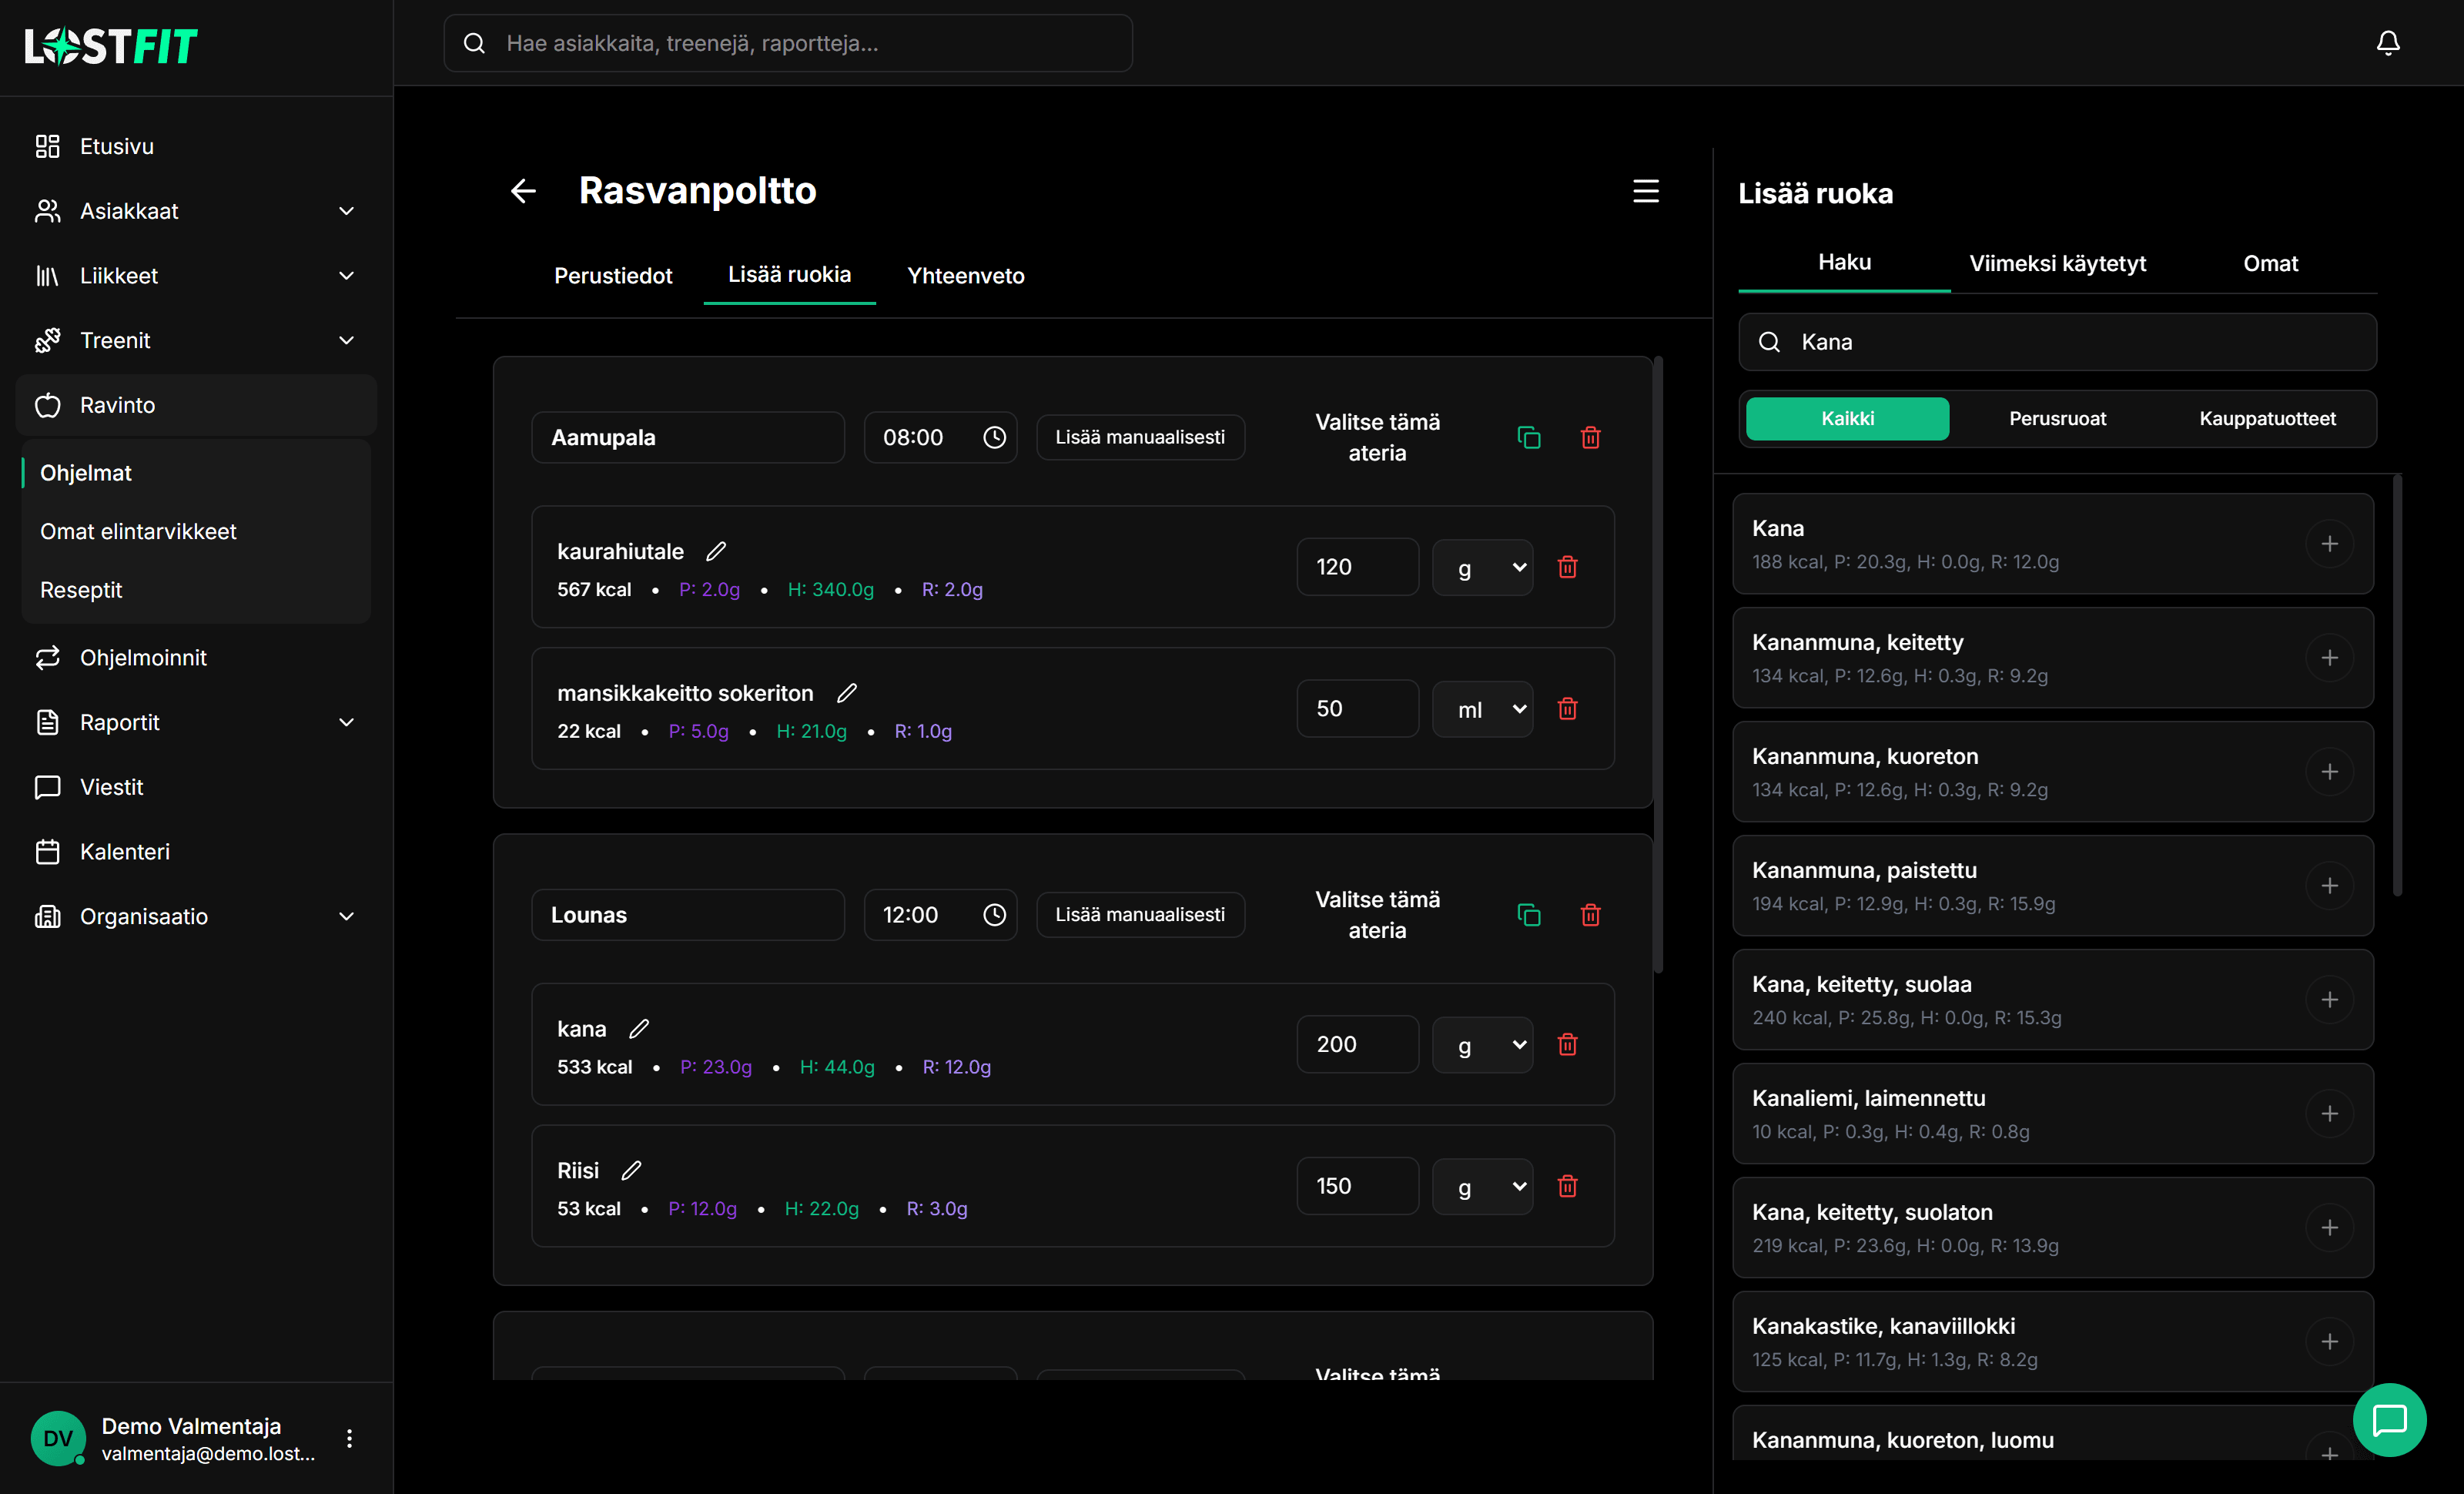The width and height of the screenshot is (2464, 1494).
Task: Open the unit dropdown for Riisi
Action: point(1482,1187)
